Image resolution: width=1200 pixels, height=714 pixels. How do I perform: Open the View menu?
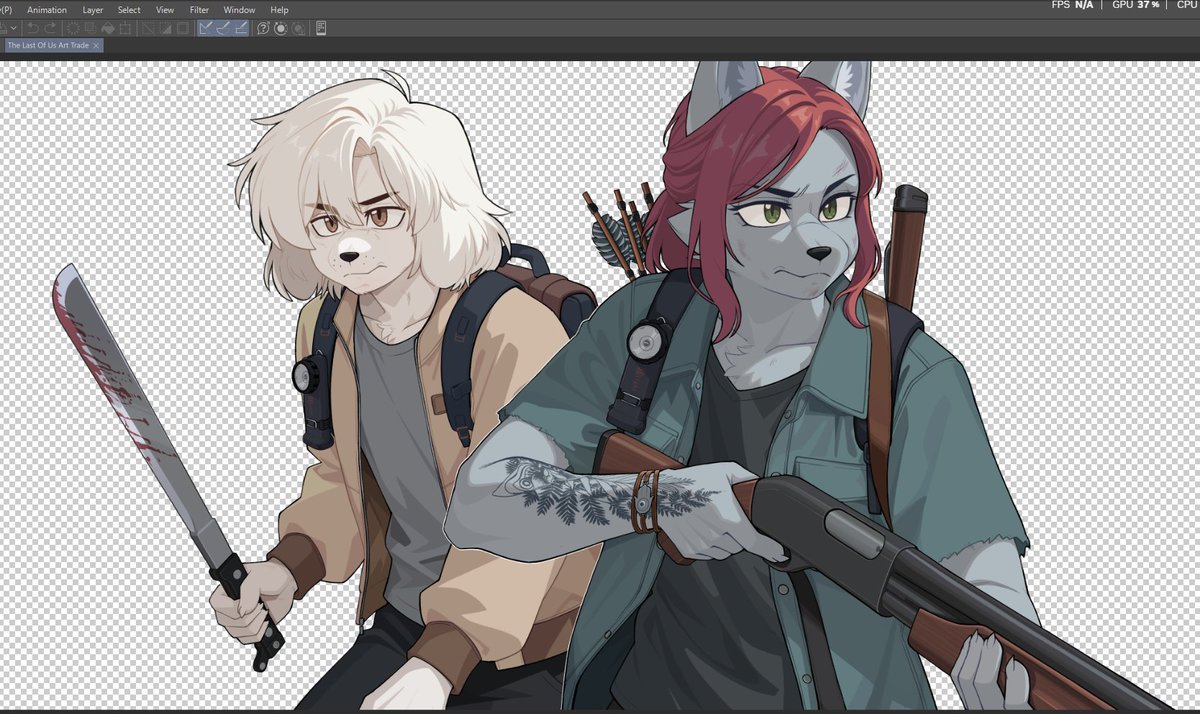[164, 9]
